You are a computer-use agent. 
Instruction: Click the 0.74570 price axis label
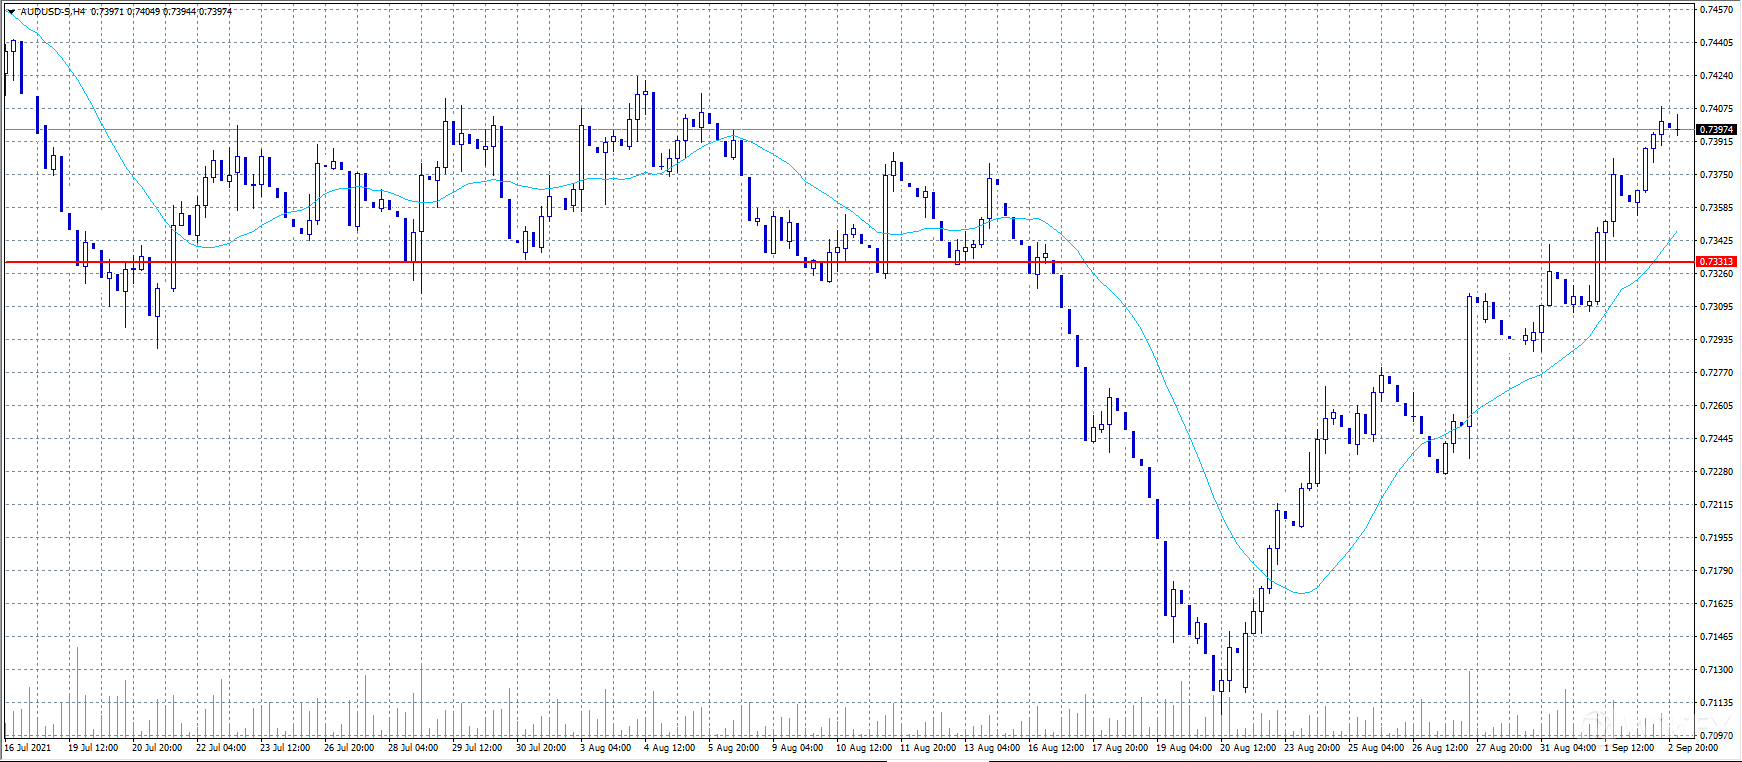(x=1716, y=10)
